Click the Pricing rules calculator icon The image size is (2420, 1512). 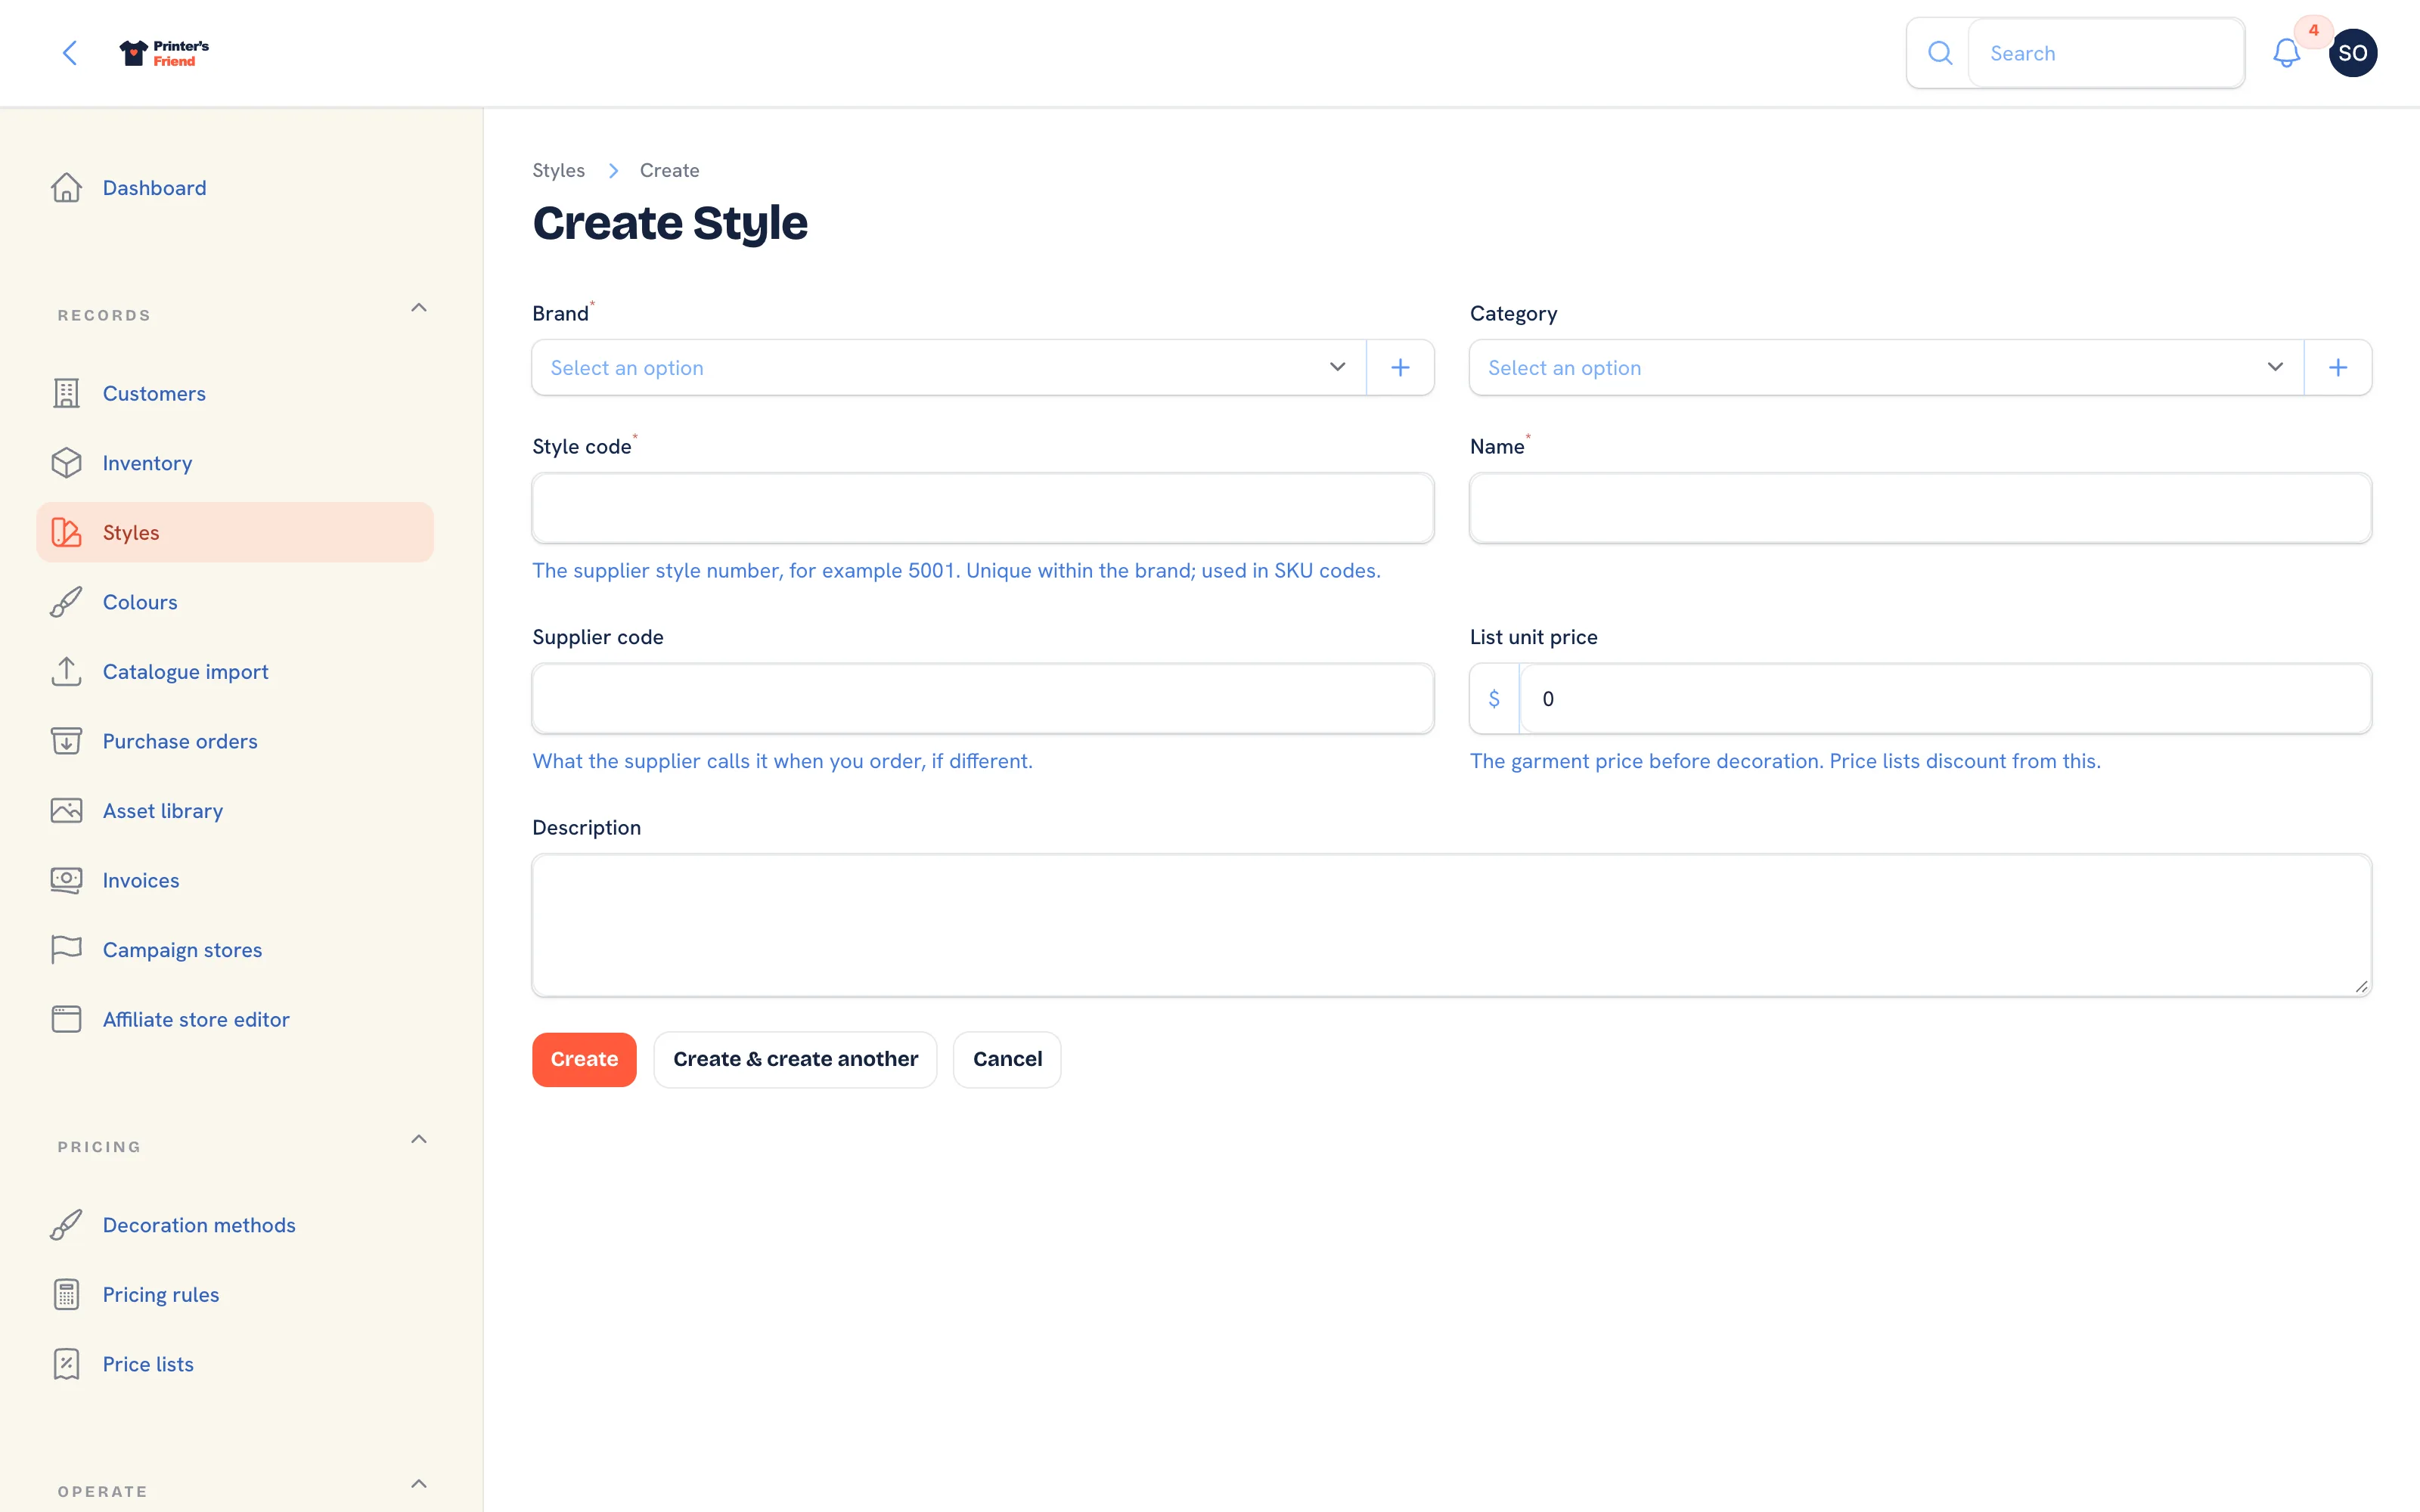(x=66, y=1294)
